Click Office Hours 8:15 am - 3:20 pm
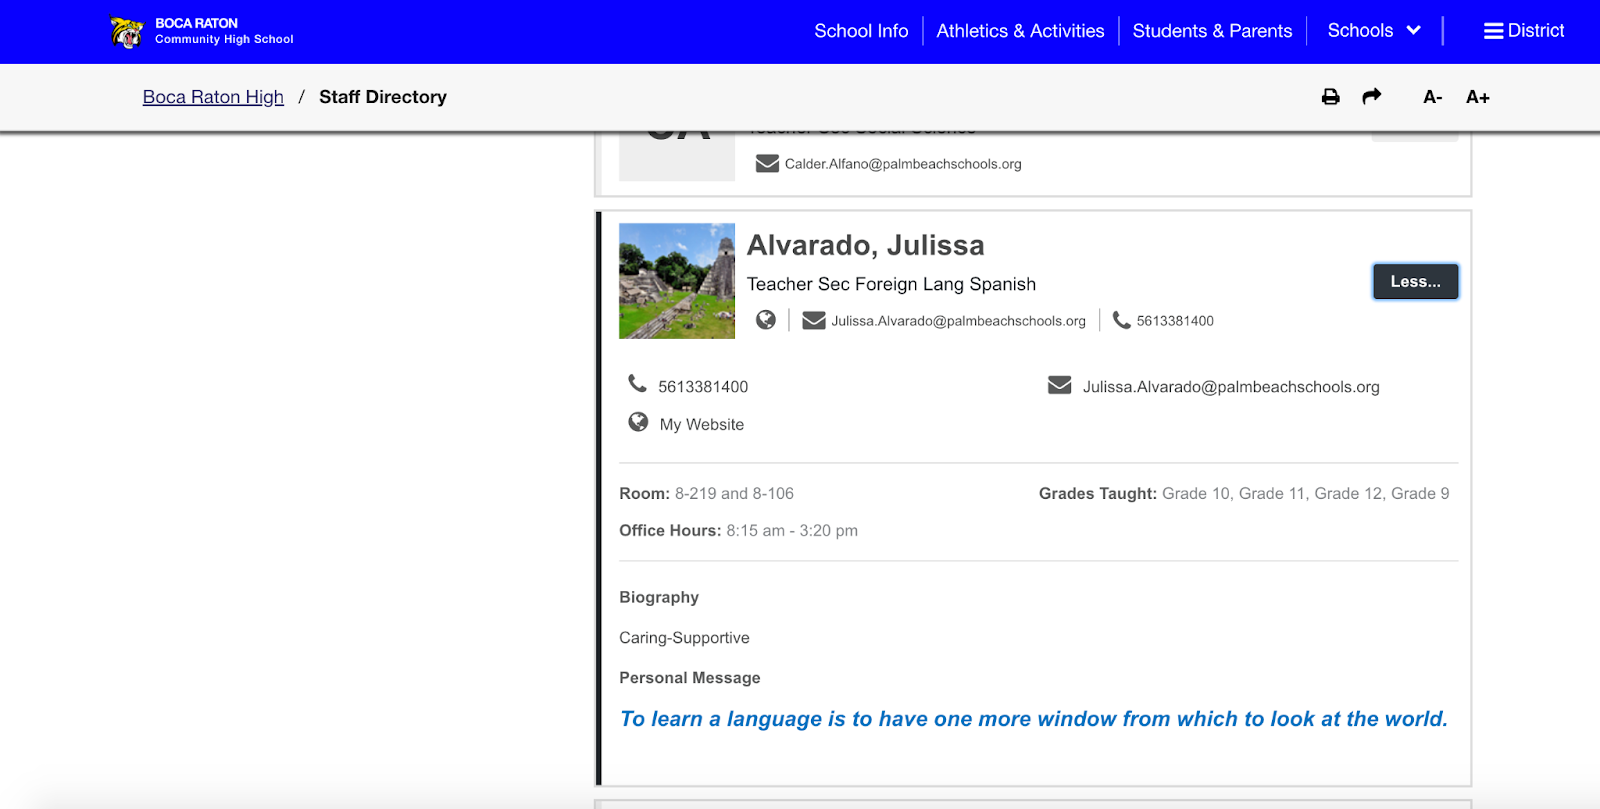1600x809 pixels. point(738,530)
